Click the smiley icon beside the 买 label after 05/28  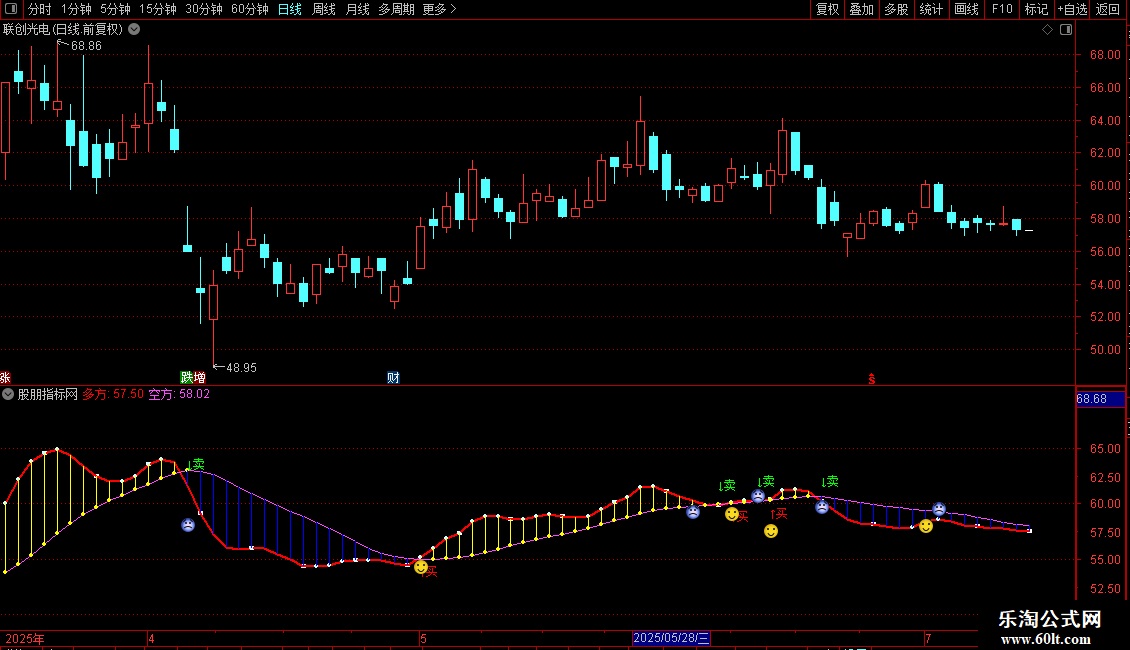click(x=731, y=514)
